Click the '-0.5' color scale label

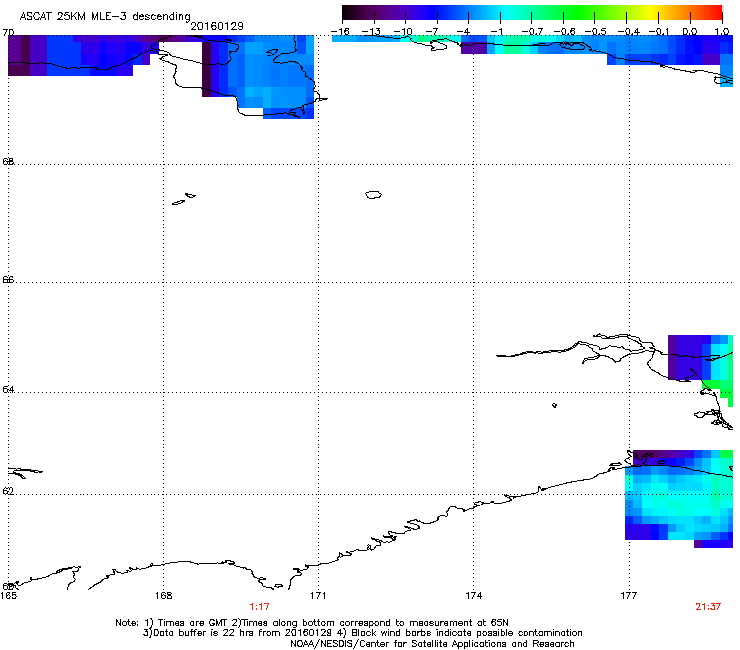click(x=596, y=32)
